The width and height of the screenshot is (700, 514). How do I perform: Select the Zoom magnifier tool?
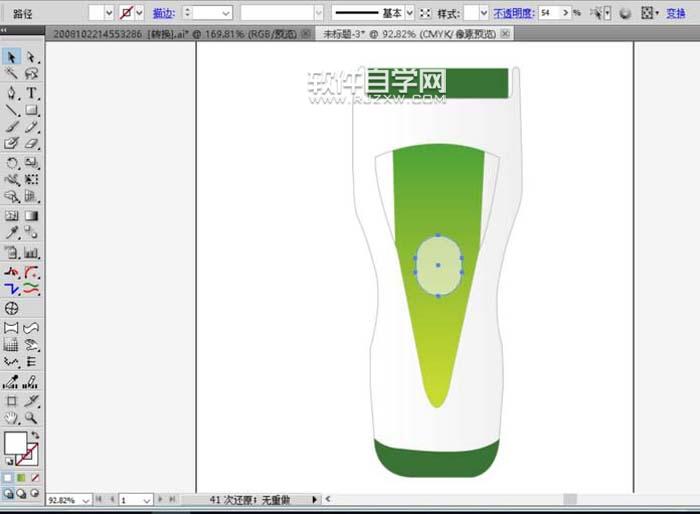click(x=31, y=416)
